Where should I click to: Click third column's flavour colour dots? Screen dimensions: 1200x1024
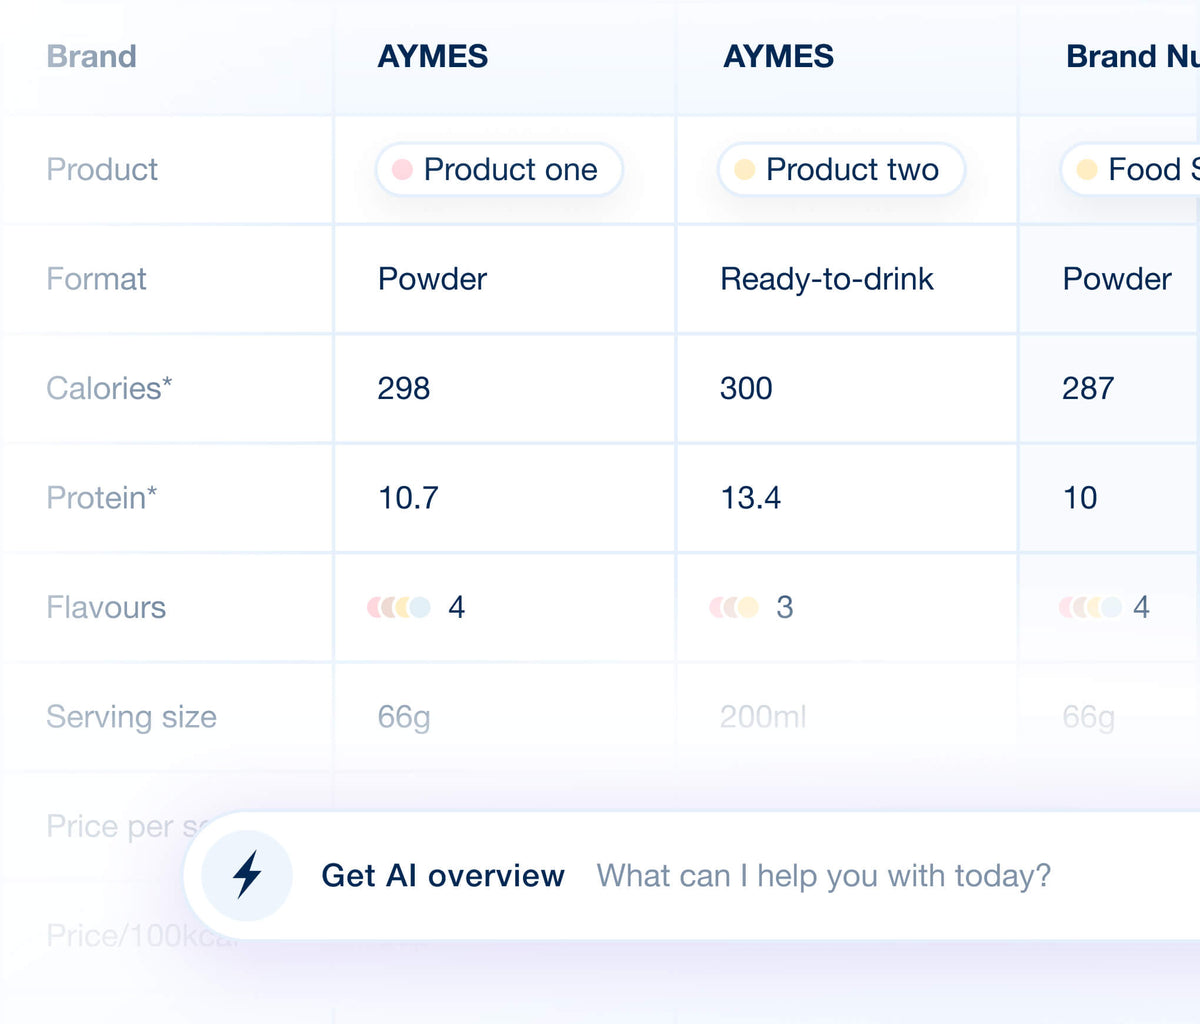[1091, 607]
